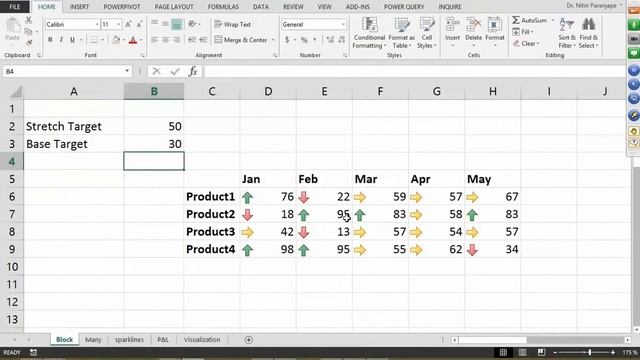This screenshot has height=360, width=640.
Task: Click the Decrease Indent icon
Action: (192, 40)
